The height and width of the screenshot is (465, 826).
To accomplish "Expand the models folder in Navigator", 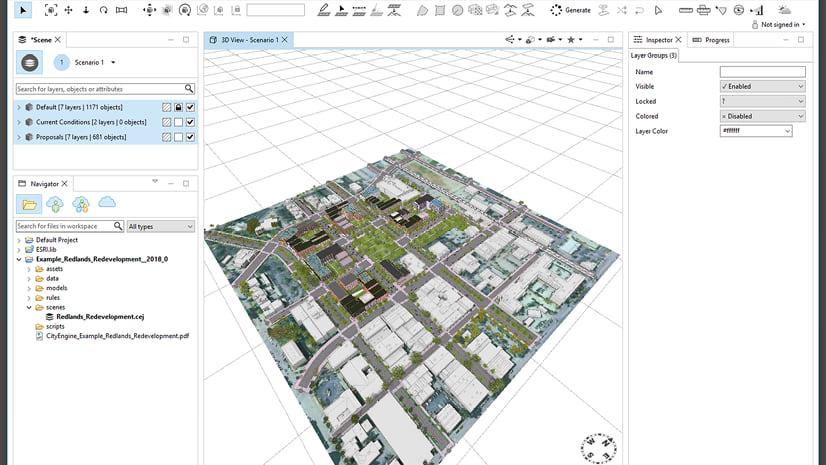I will (x=29, y=288).
